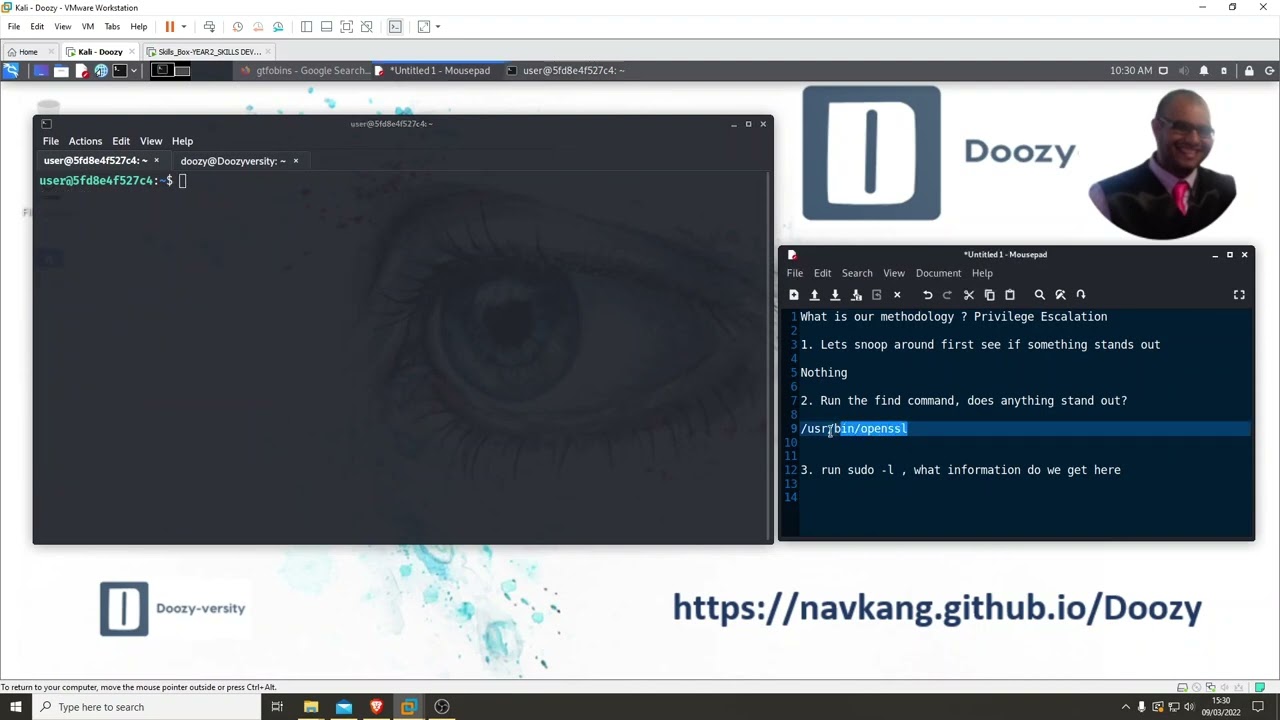
Task: Click the 'Nothing' line in Mousepad
Action: [823, 373]
